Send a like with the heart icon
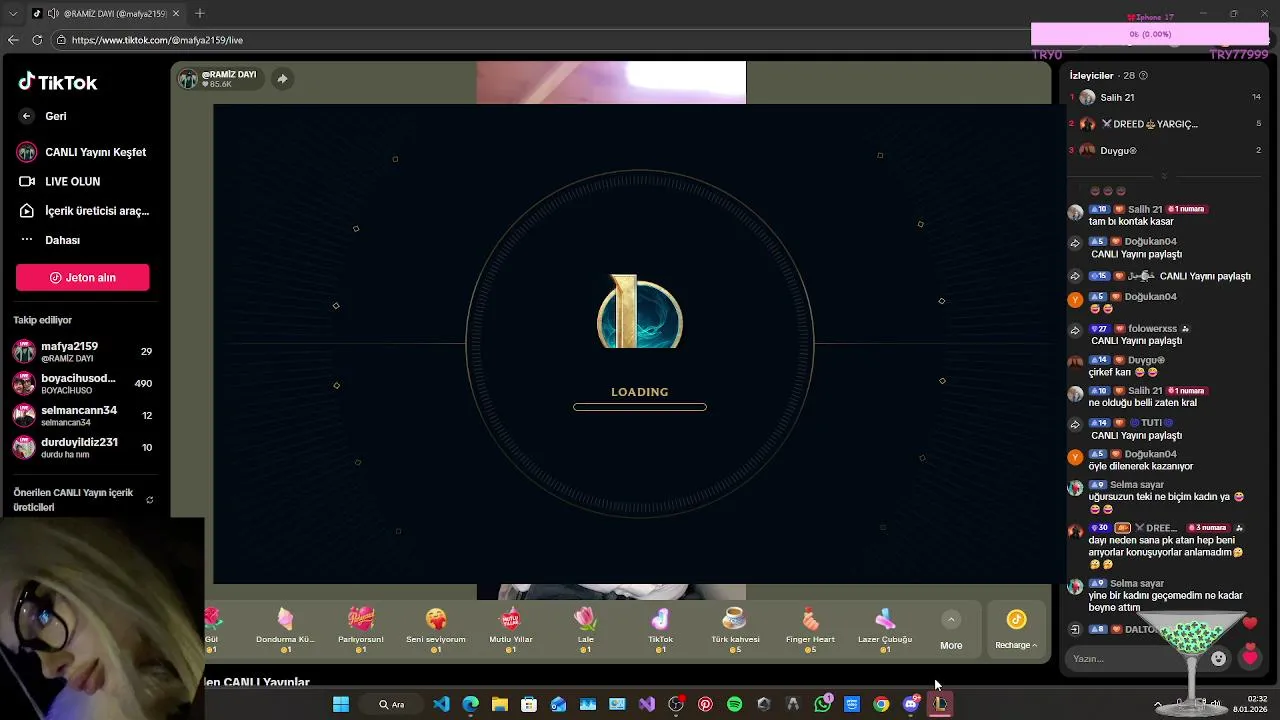 [1249, 658]
